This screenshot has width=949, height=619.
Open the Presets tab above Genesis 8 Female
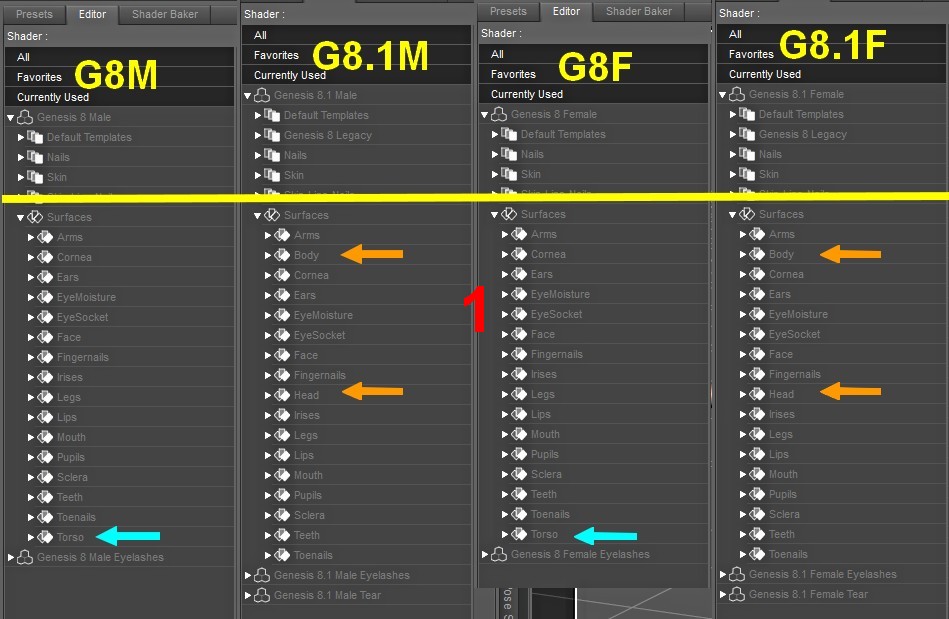point(508,11)
